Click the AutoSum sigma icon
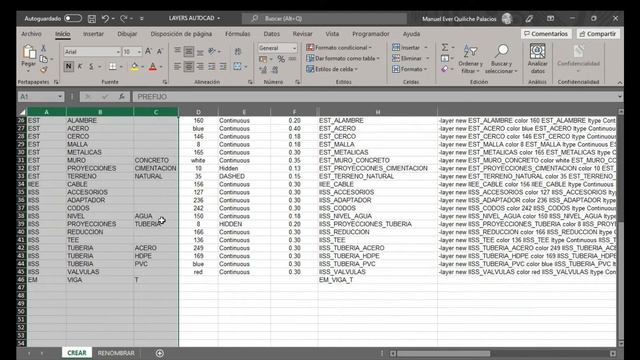This screenshot has height=360, width=640. coord(445,47)
